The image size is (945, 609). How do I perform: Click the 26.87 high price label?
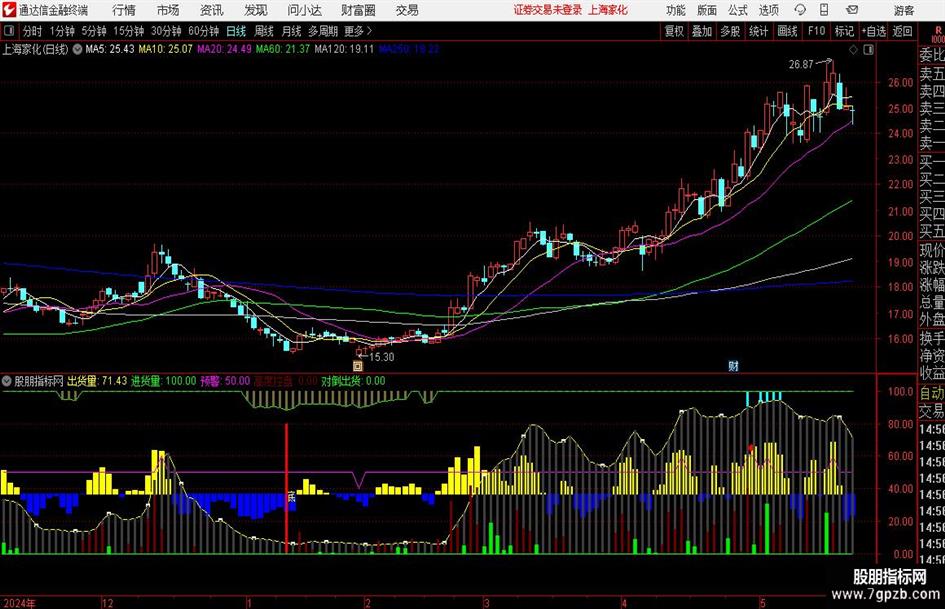pos(801,65)
